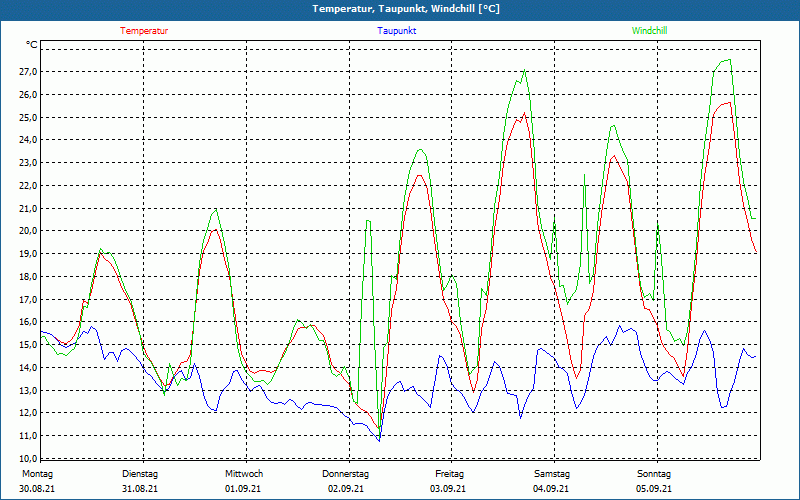Click the chart title 'Temperatur, Taupunkt, Windchill [°C]'
800x500 pixels.
(406, 9)
